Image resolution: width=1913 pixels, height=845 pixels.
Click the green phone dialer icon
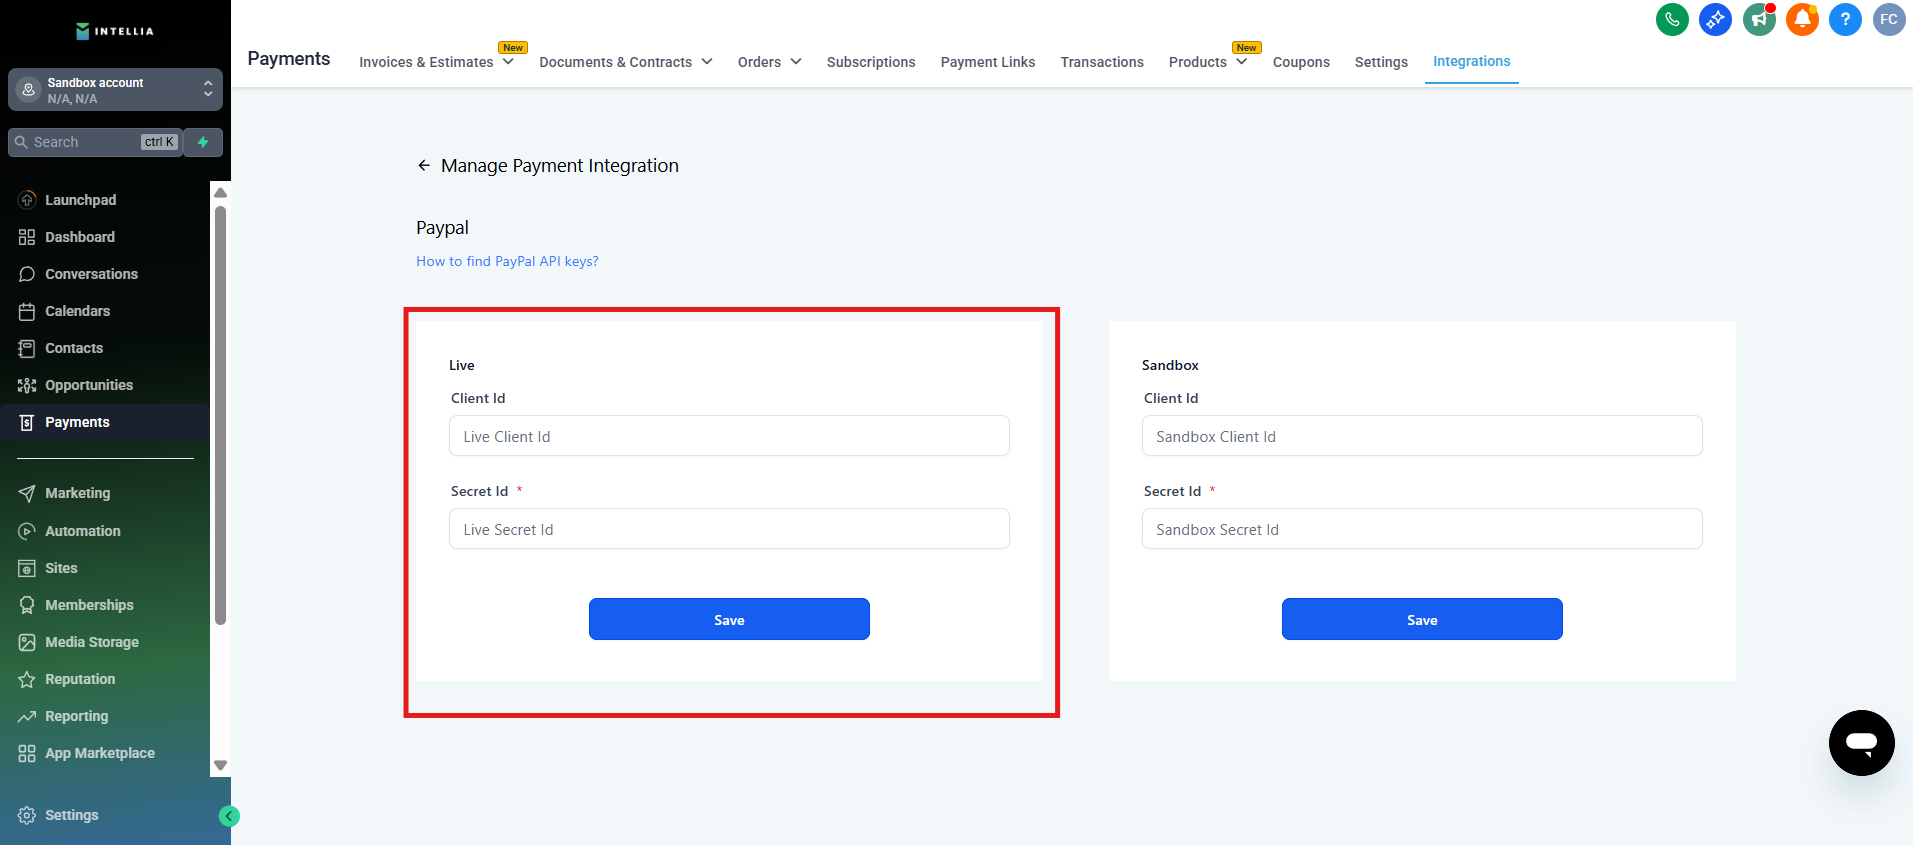pyautogui.click(x=1672, y=19)
